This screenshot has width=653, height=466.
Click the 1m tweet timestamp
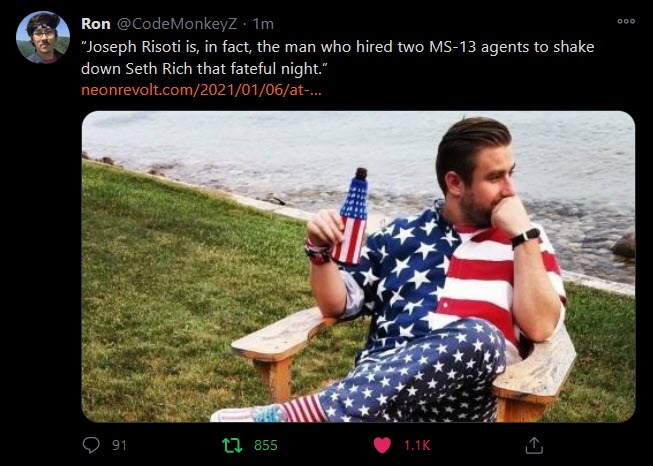pyautogui.click(x=263, y=24)
